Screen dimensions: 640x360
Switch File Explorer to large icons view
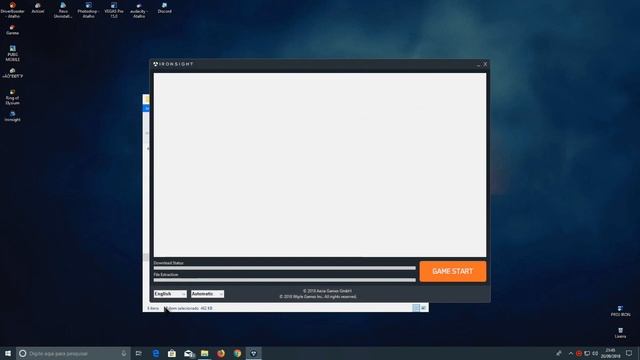point(424,308)
